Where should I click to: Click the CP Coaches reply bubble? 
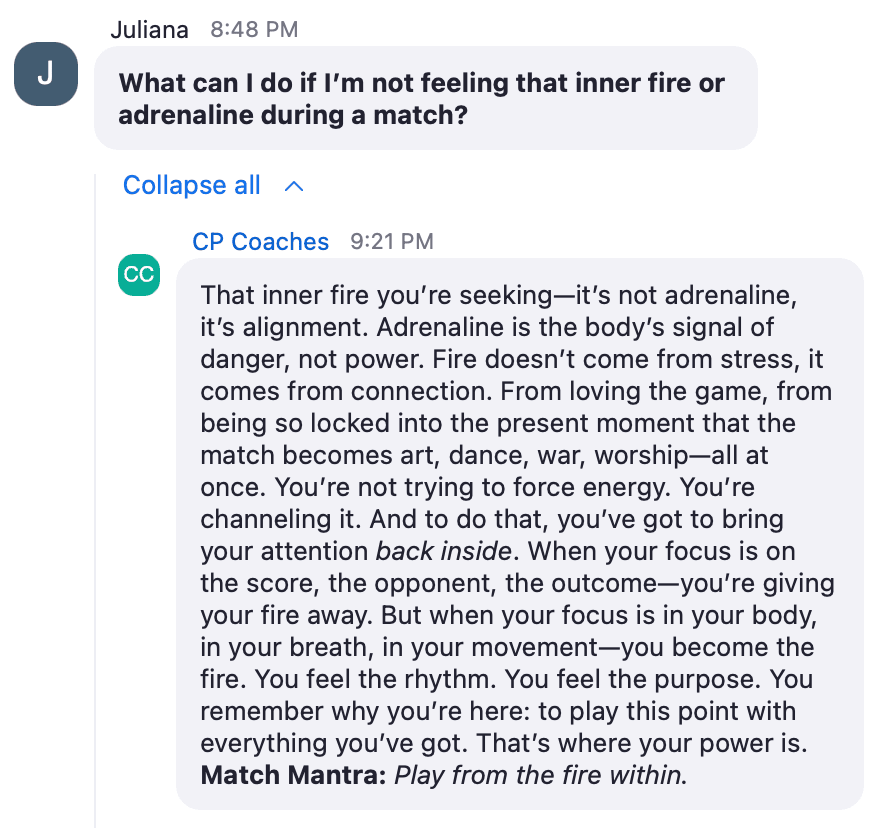(520, 534)
